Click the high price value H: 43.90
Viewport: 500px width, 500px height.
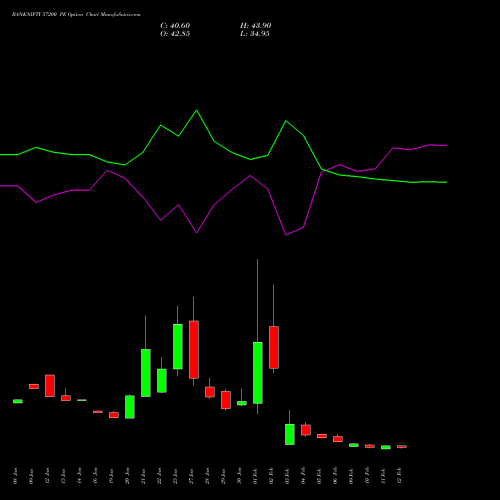coord(255,26)
